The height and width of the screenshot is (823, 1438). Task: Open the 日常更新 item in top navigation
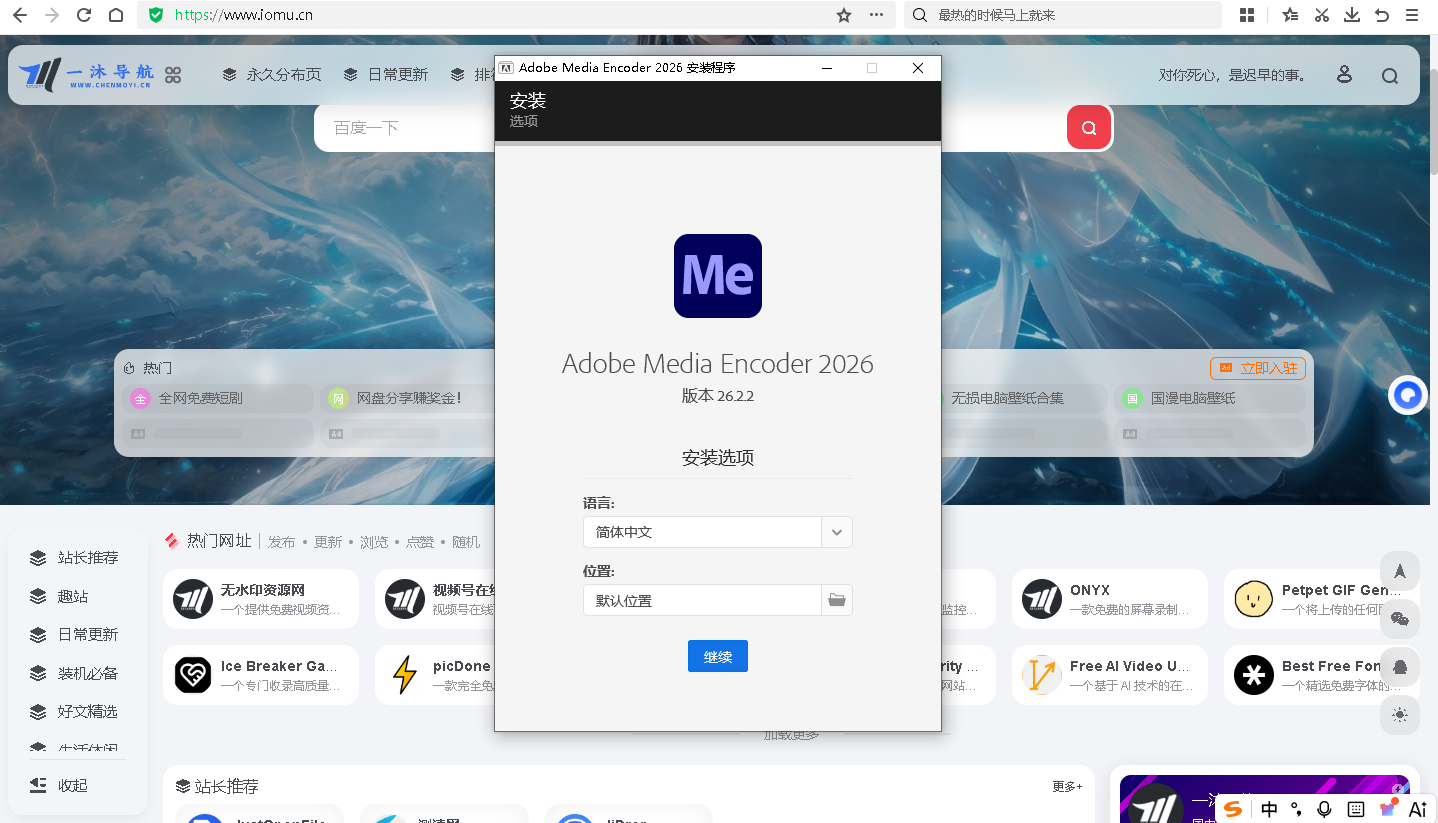385,75
